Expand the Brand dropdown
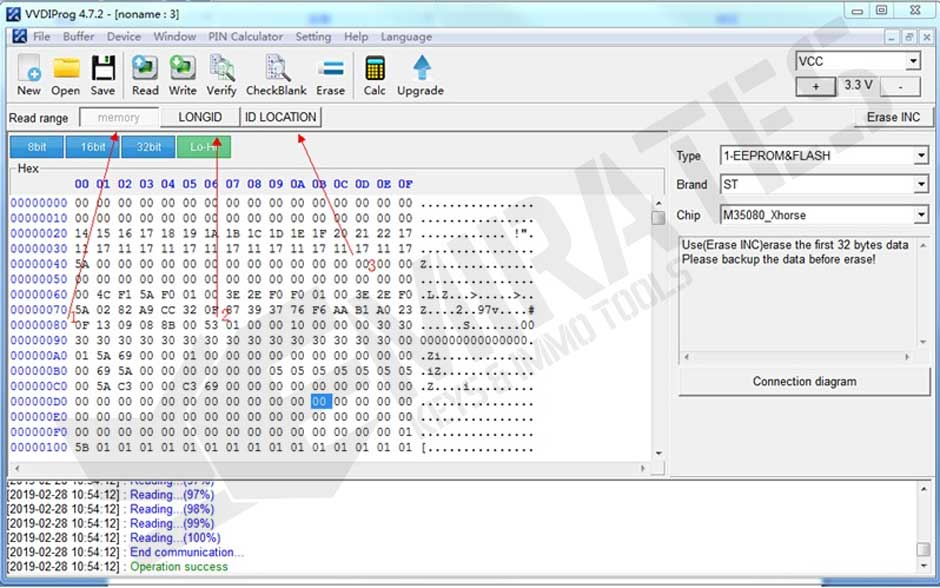 (920, 185)
